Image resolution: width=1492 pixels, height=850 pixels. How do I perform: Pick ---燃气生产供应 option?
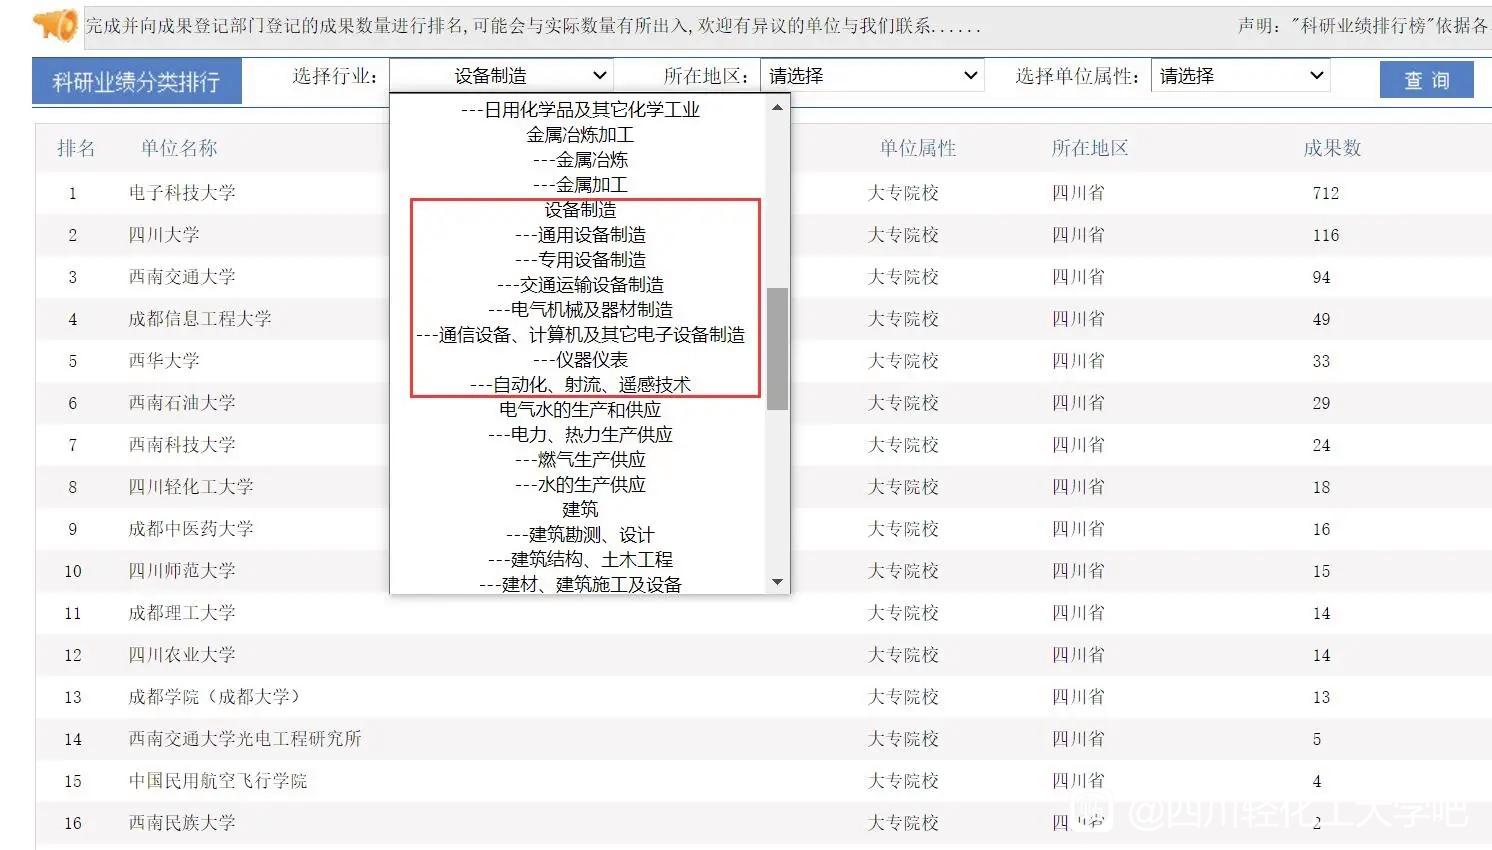tap(580, 460)
